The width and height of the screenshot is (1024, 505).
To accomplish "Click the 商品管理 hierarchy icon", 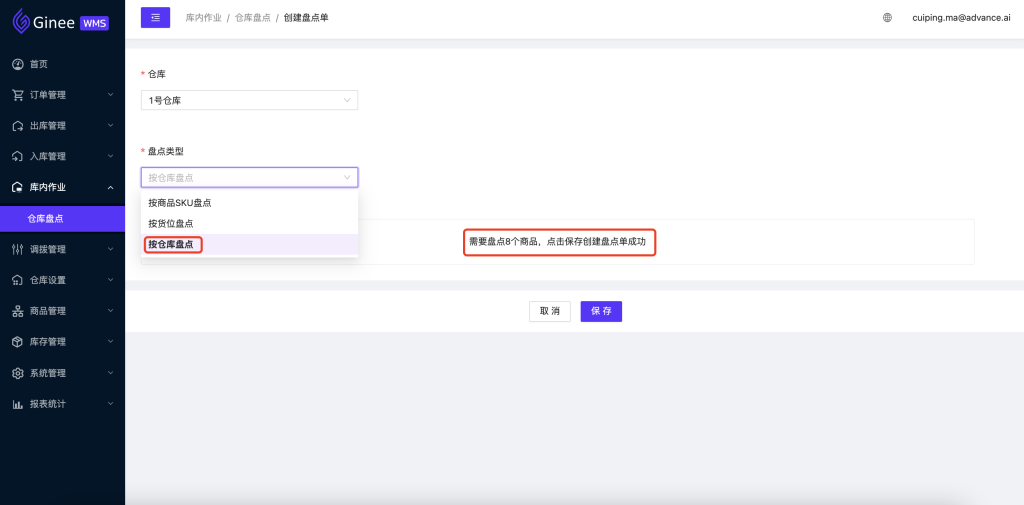I will click(18, 311).
